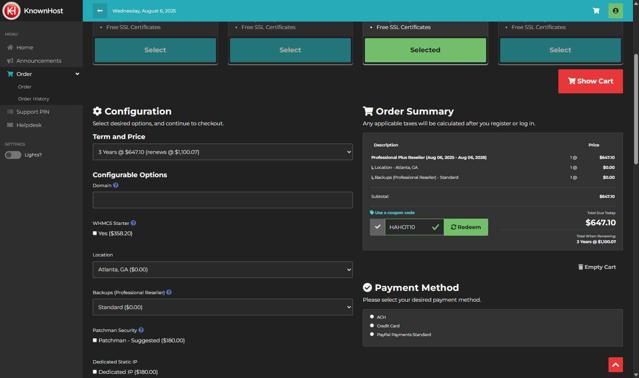This screenshot has width=639, height=378.
Task: Open the cart icon in the top bar
Action: [596, 11]
